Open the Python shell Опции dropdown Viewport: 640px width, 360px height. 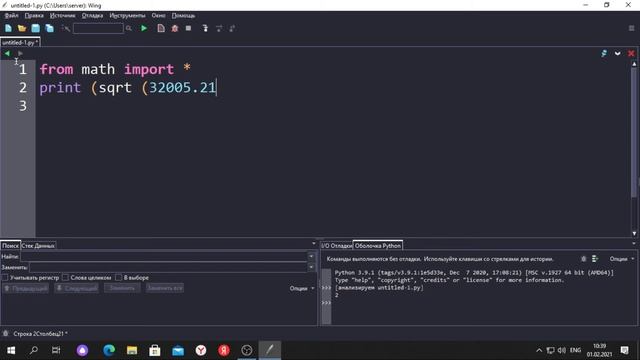click(622, 259)
